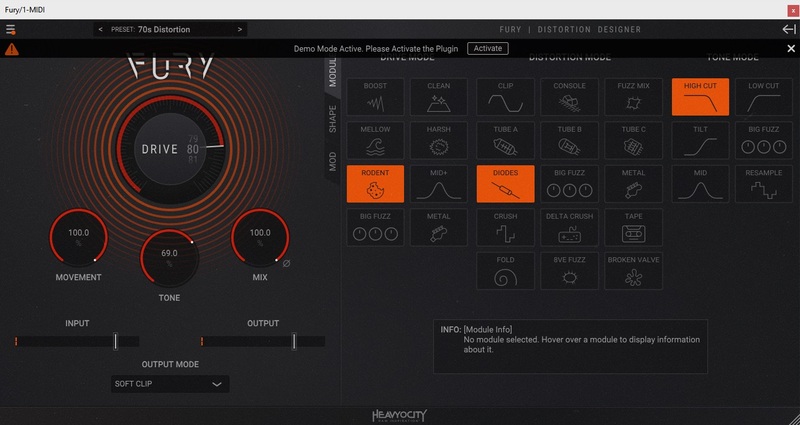Enable the Resample tone module
The height and width of the screenshot is (425, 800).
tap(764, 184)
